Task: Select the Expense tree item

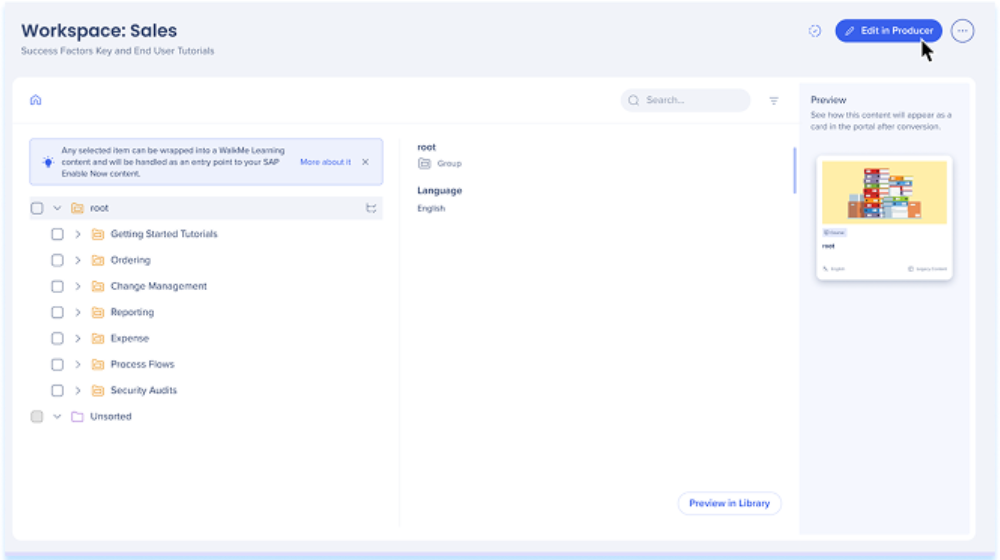Action: pyautogui.click(x=129, y=339)
